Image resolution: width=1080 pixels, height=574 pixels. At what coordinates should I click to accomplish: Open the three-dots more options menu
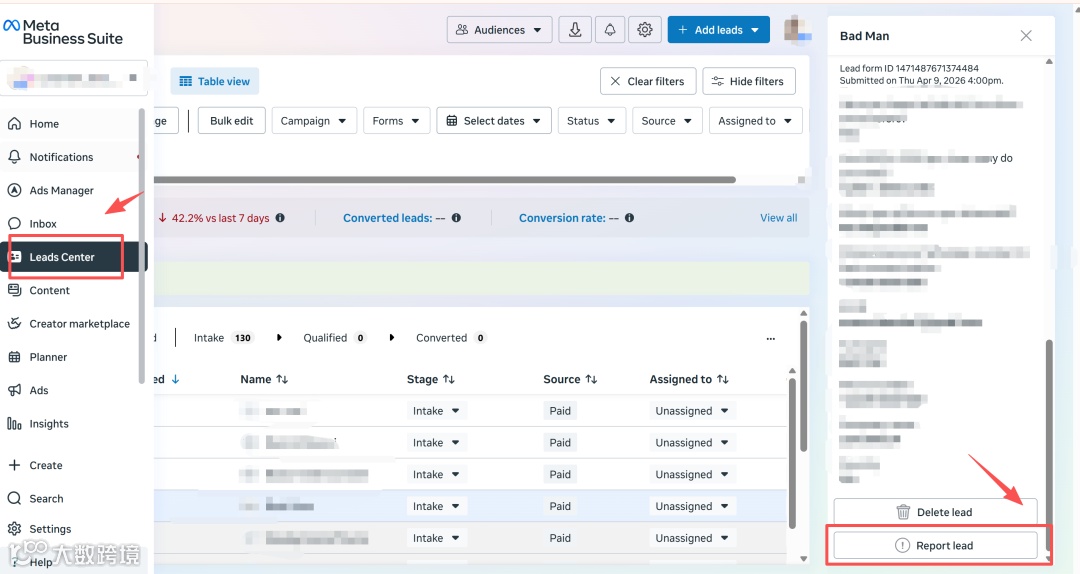770,338
